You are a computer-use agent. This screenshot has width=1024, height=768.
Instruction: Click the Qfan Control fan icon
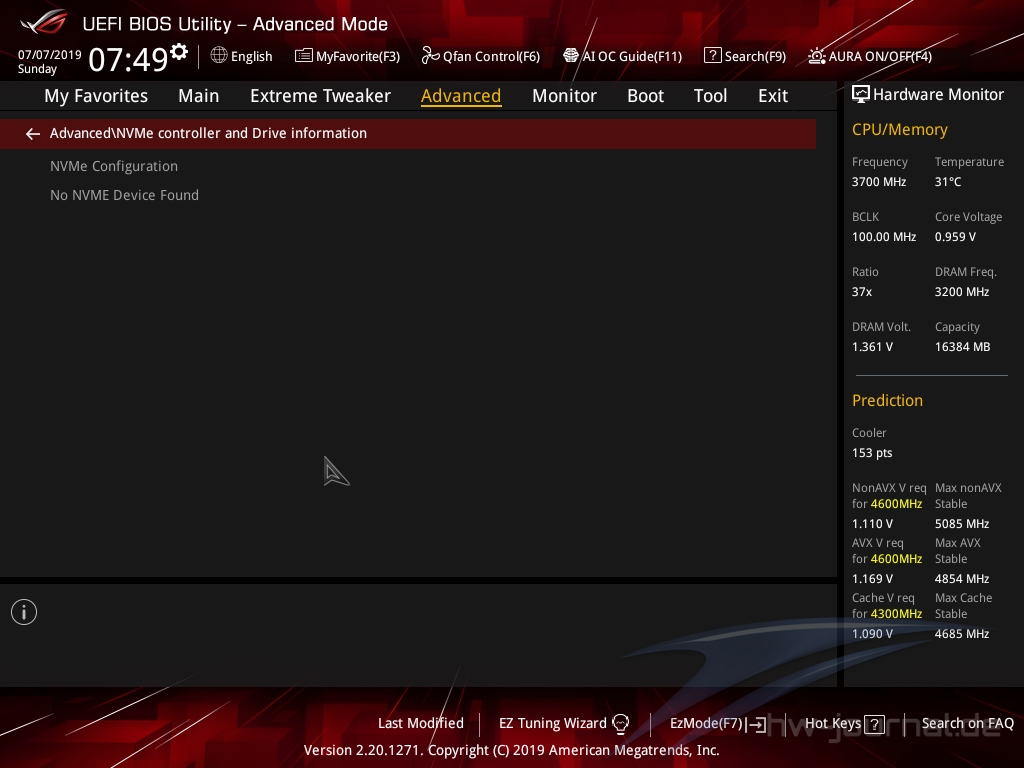pyautogui.click(x=430, y=56)
